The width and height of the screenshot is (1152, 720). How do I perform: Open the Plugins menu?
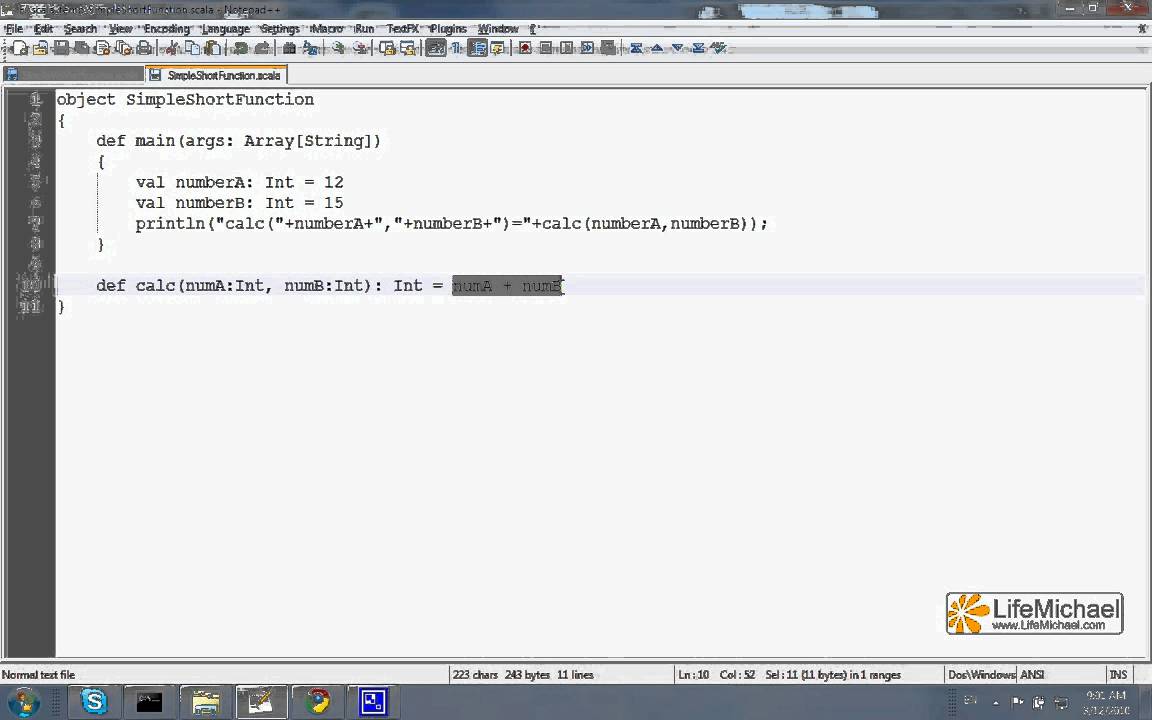(448, 29)
